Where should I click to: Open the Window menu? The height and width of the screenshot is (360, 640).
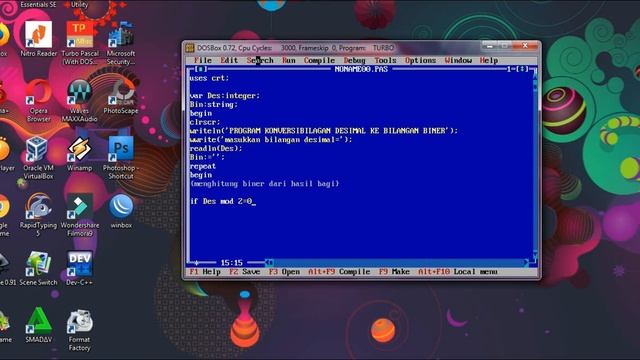(458, 60)
